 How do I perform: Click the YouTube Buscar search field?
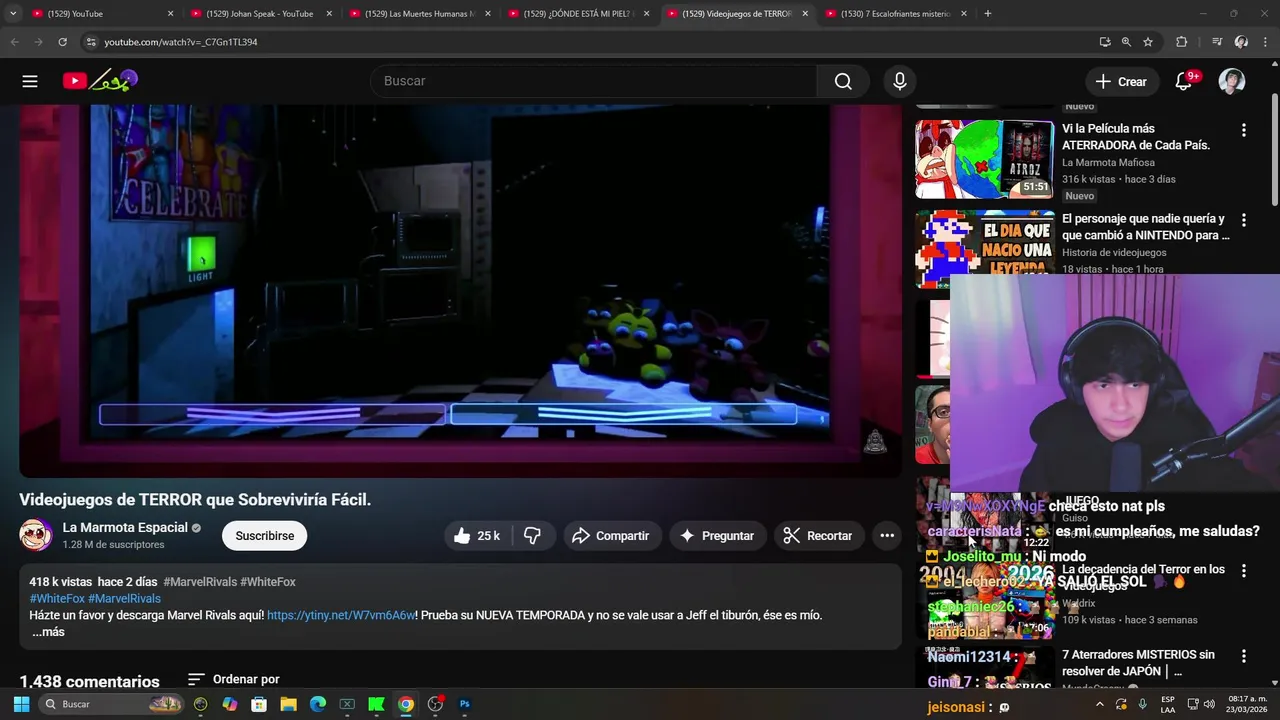593,81
